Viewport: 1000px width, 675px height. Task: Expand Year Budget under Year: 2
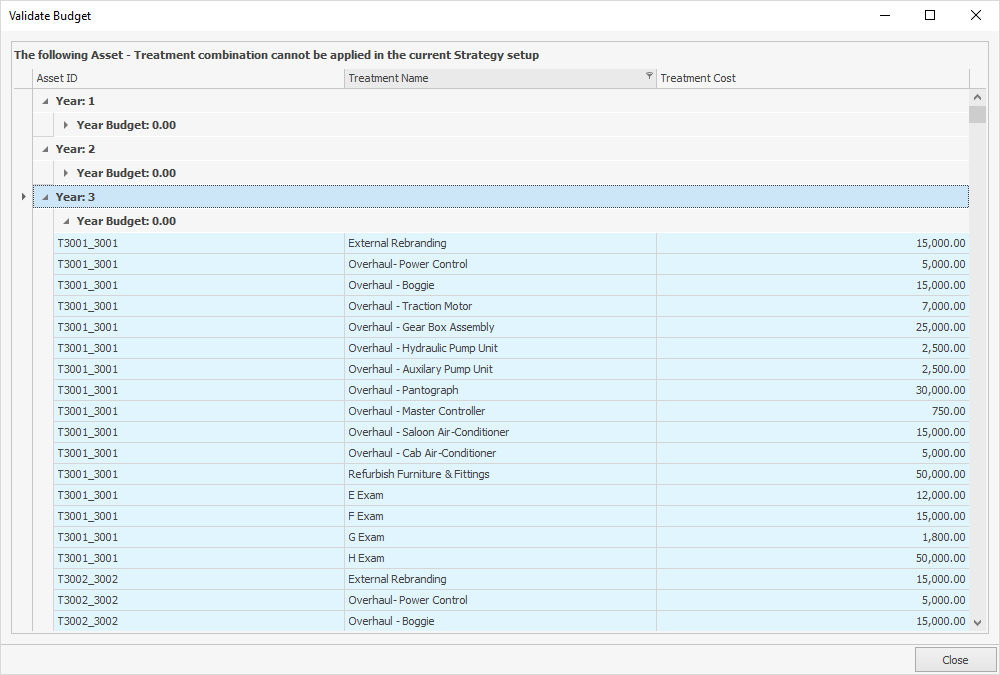point(66,173)
